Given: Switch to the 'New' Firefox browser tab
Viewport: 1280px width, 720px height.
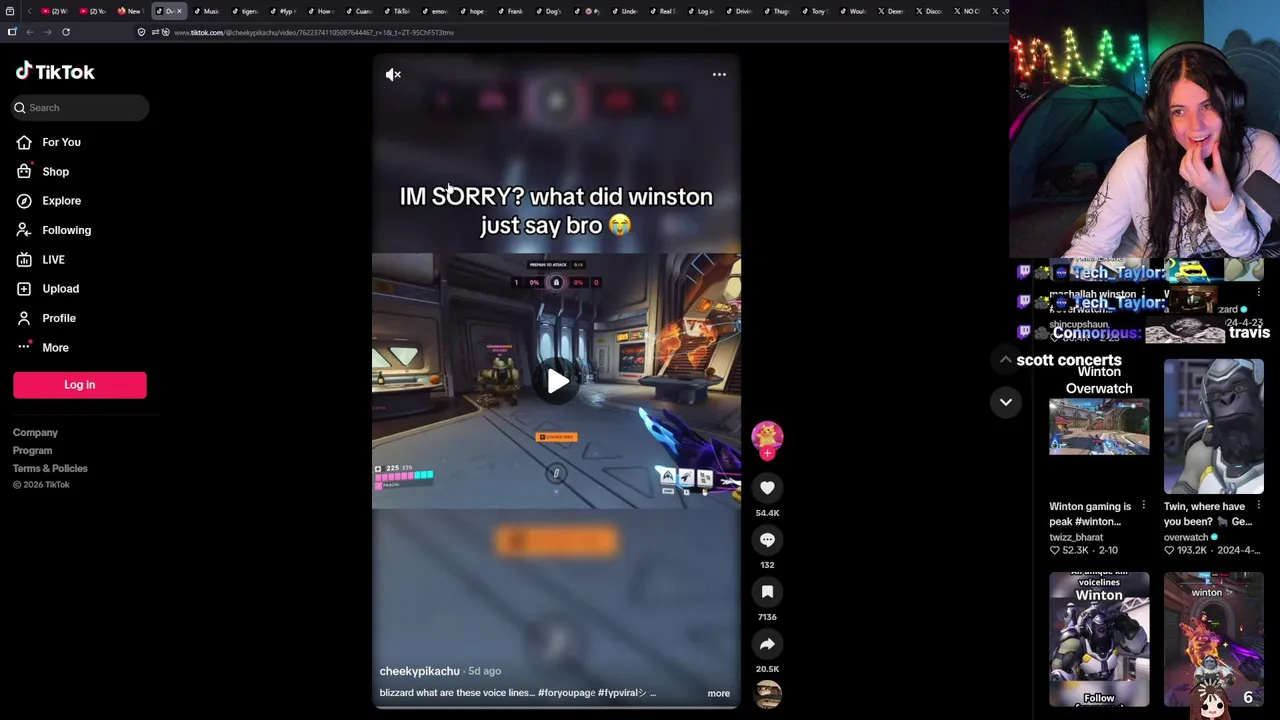Looking at the screenshot, I should coord(130,11).
